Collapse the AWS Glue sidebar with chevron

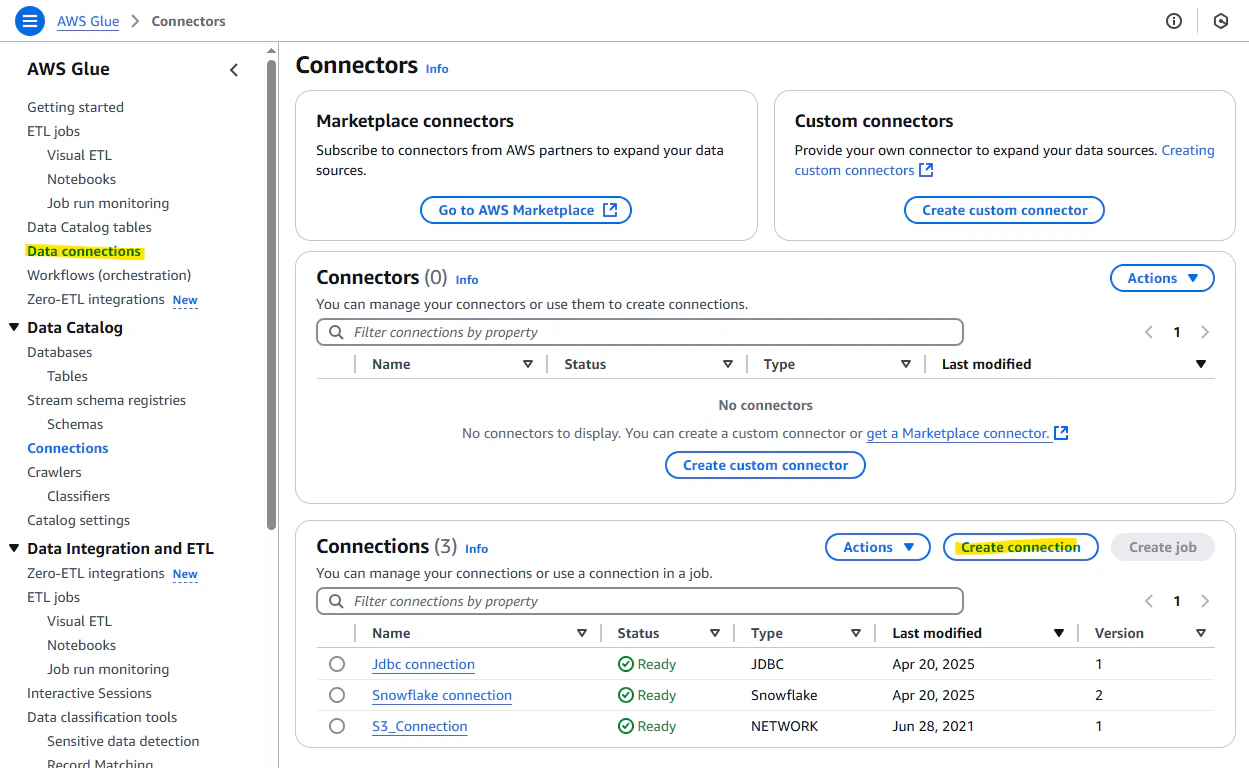234,70
